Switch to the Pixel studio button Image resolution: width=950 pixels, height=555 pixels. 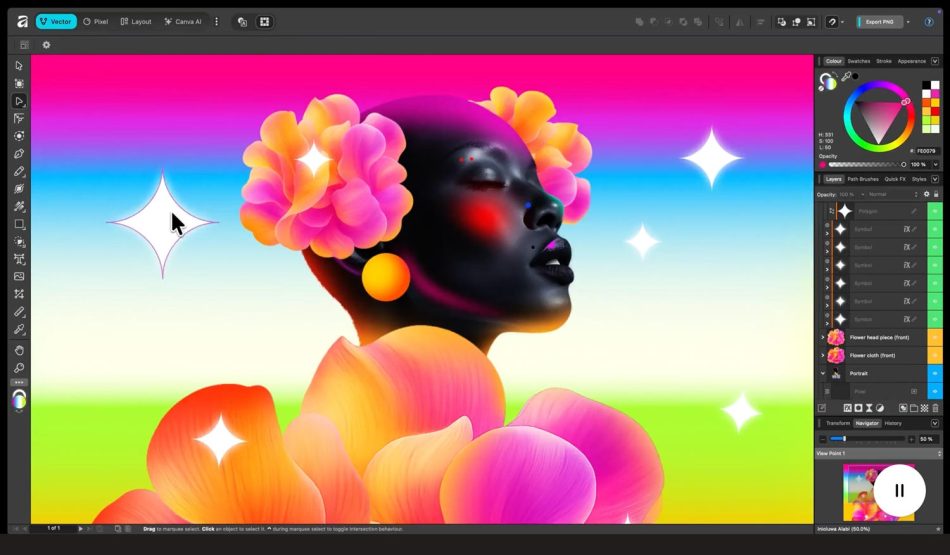[95, 21]
